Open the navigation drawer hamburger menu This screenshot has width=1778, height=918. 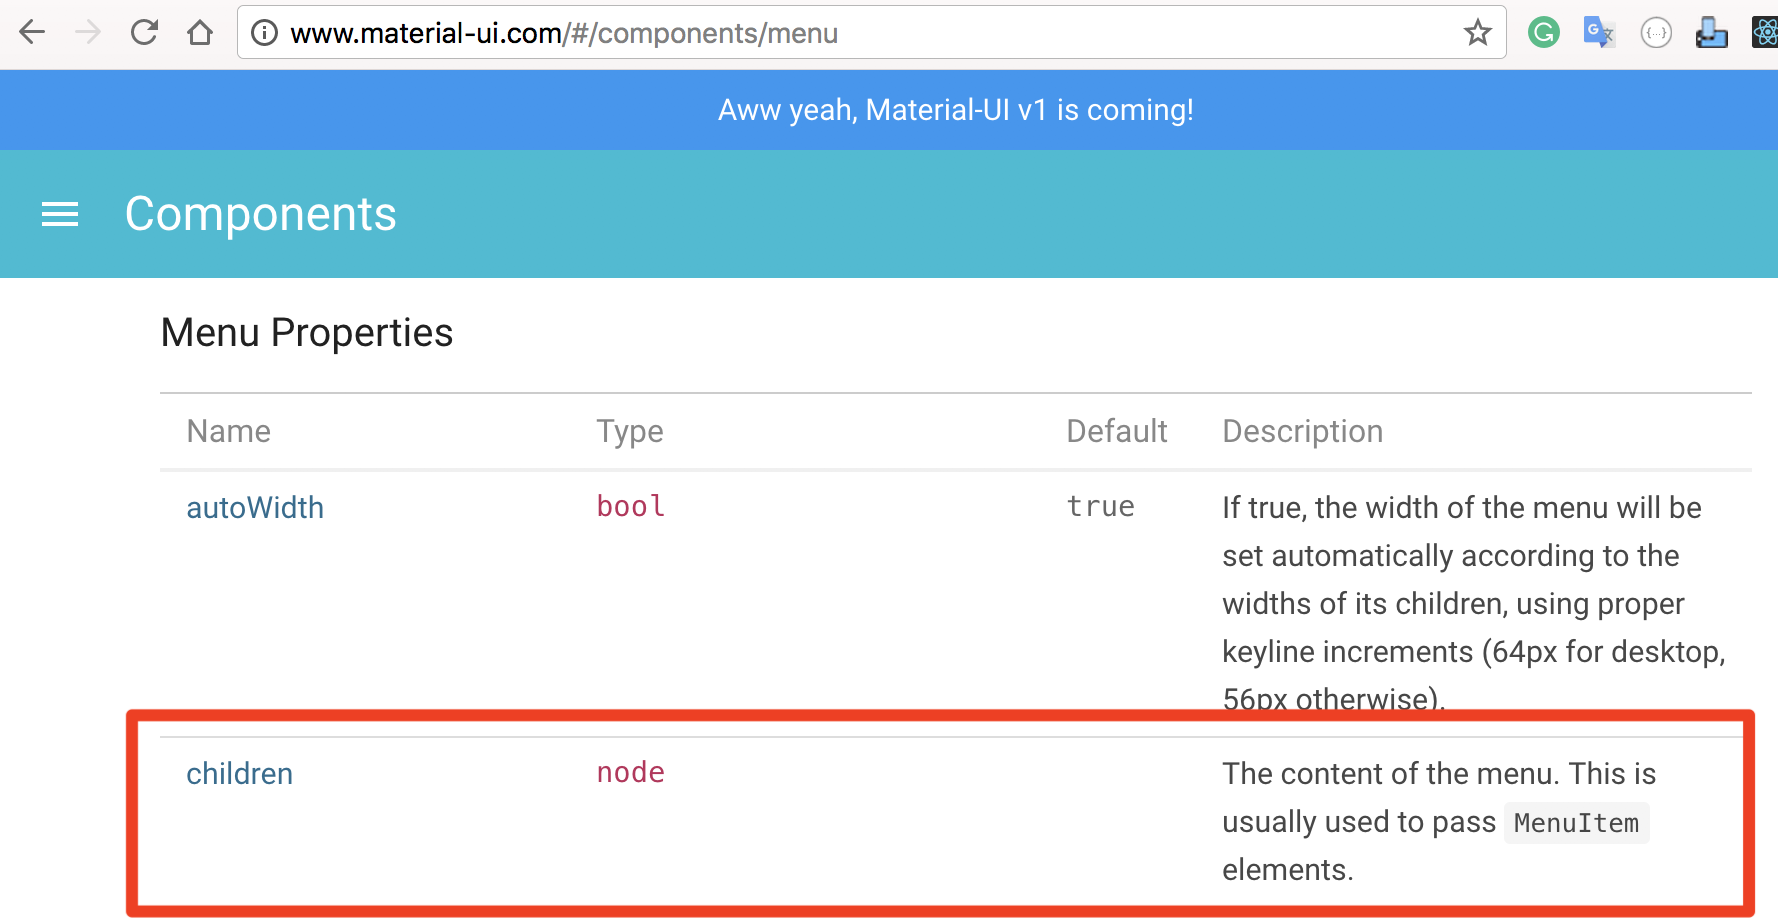click(59, 214)
